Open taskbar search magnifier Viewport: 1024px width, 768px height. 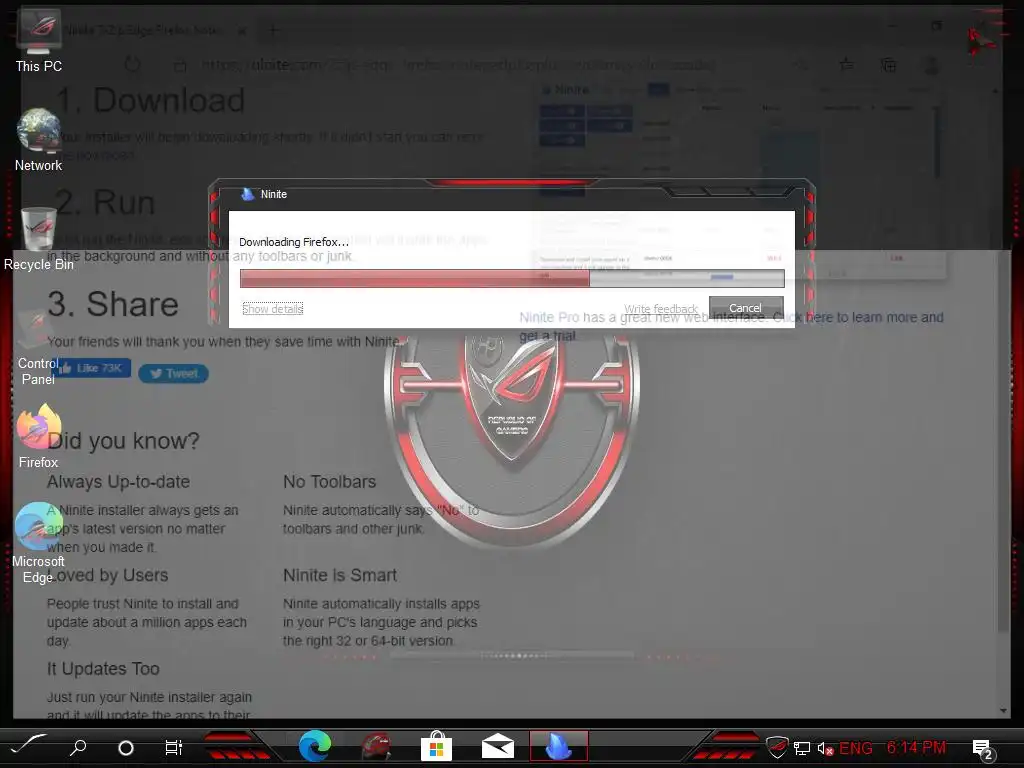coord(78,746)
